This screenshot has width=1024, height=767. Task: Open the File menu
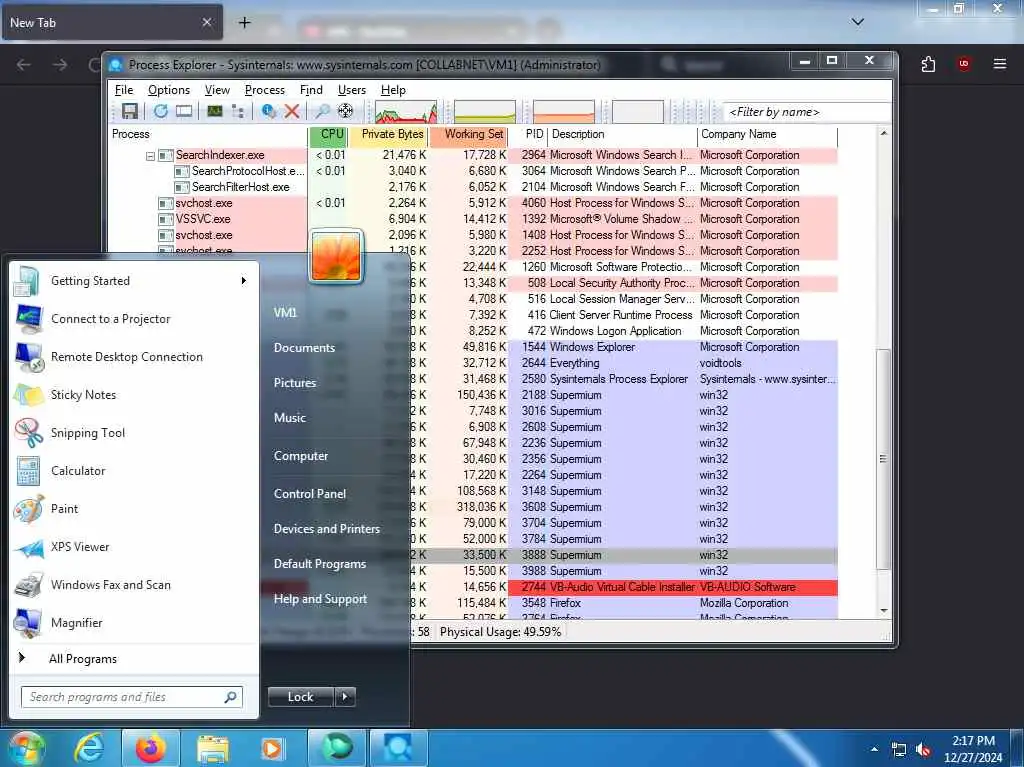point(123,90)
